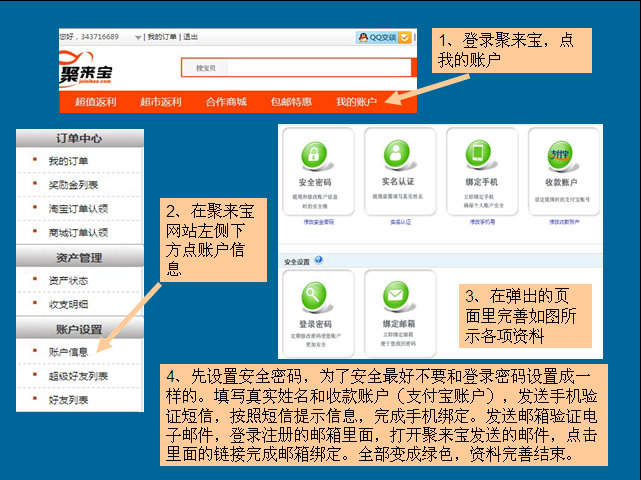This screenshot has height=480, width=641.
Task: Open 商城订单认领 in the sidebar
Action: pyautogui.click(x=79, y=233)
